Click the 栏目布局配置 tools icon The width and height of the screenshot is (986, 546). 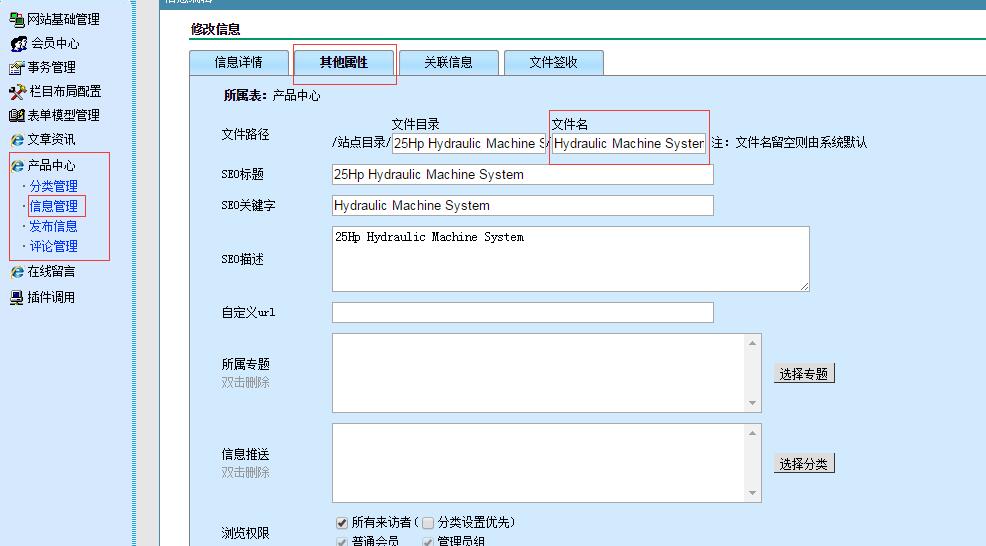click(x=17, y=91)
